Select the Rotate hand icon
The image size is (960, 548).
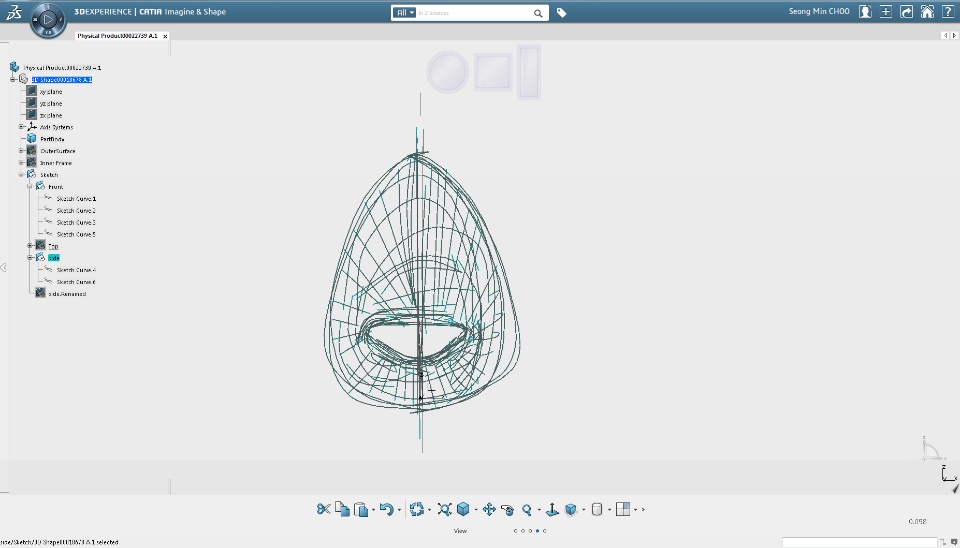click(508, 509)
